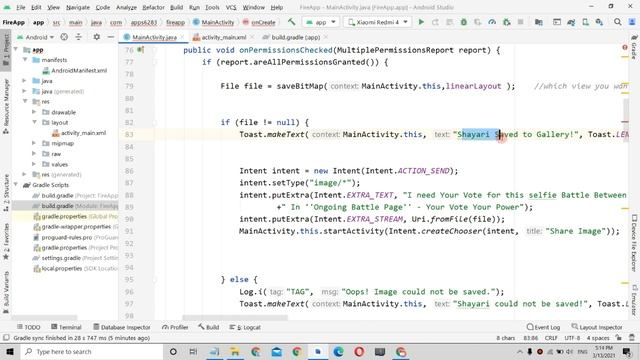Viewport: 640px width, 360px height.
Task: Open Project Structure icon in toolbar
Action: 539,22
